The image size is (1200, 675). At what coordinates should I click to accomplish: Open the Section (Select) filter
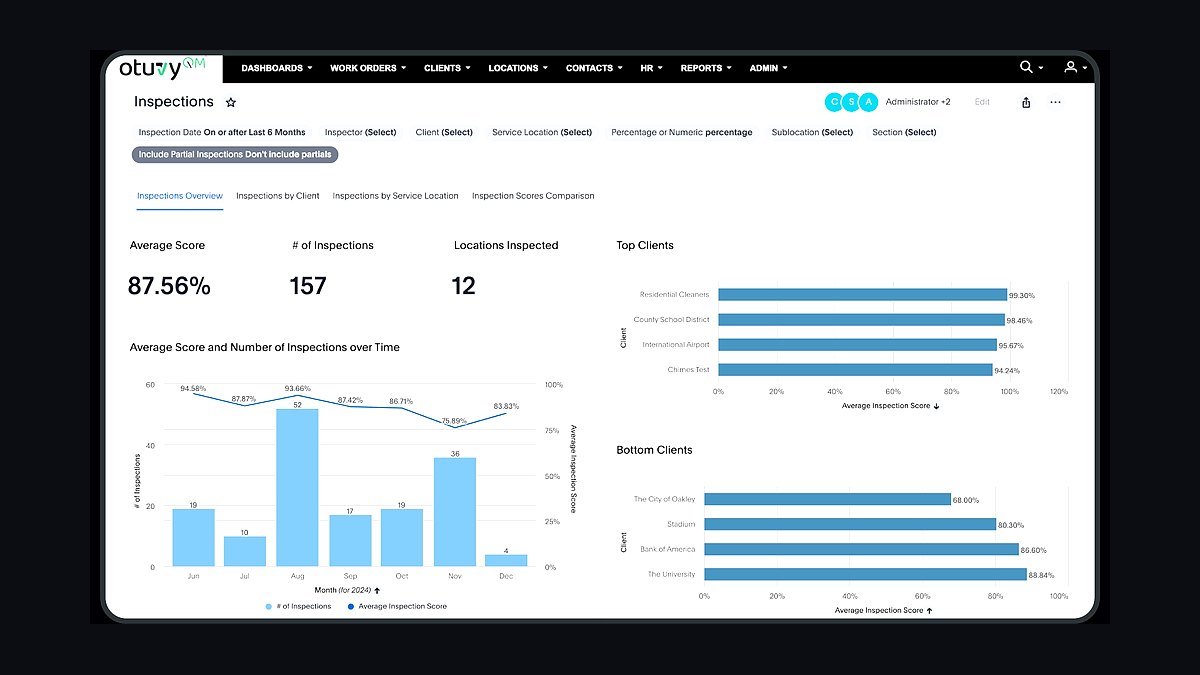[904, 132]
